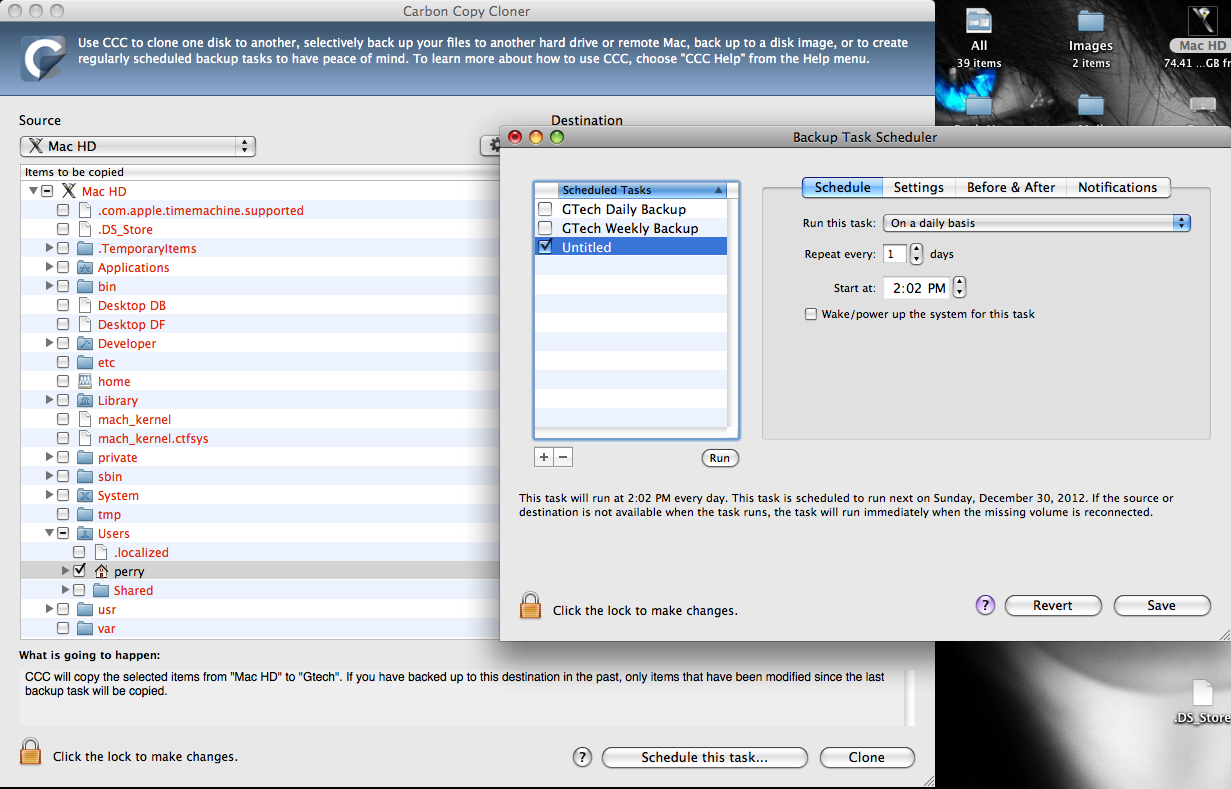Click the home network volume icon
Image resolution: width=1231 pixels, height=789 pixels.
85,382
